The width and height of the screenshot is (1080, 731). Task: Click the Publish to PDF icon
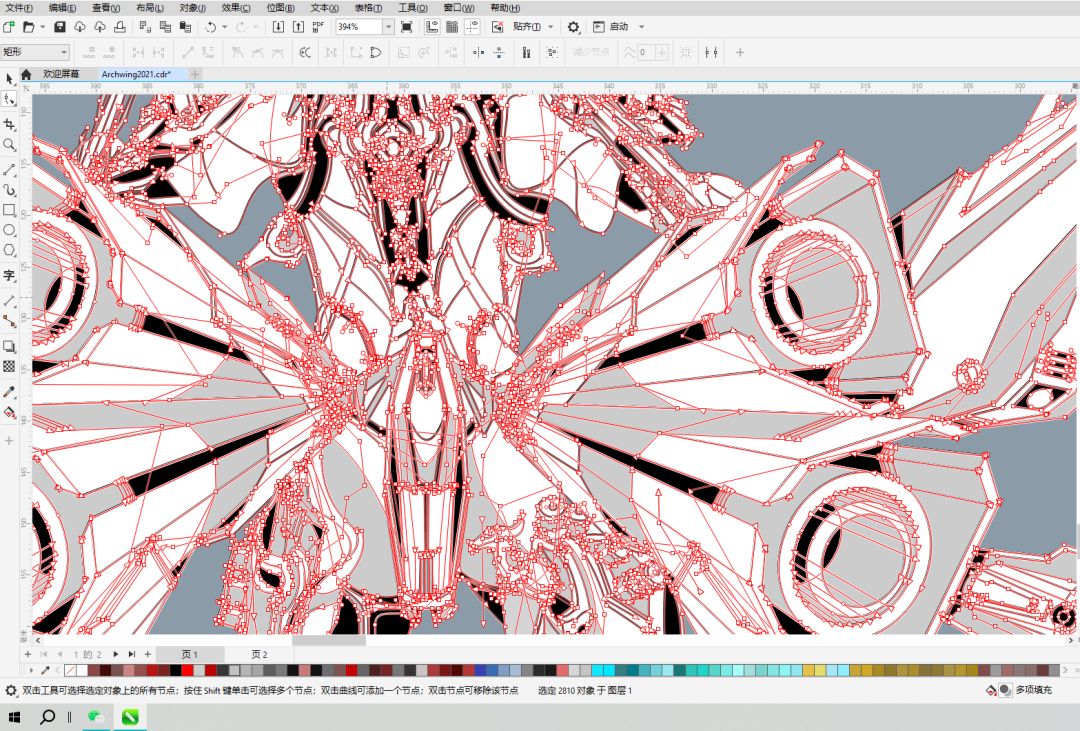318,27
